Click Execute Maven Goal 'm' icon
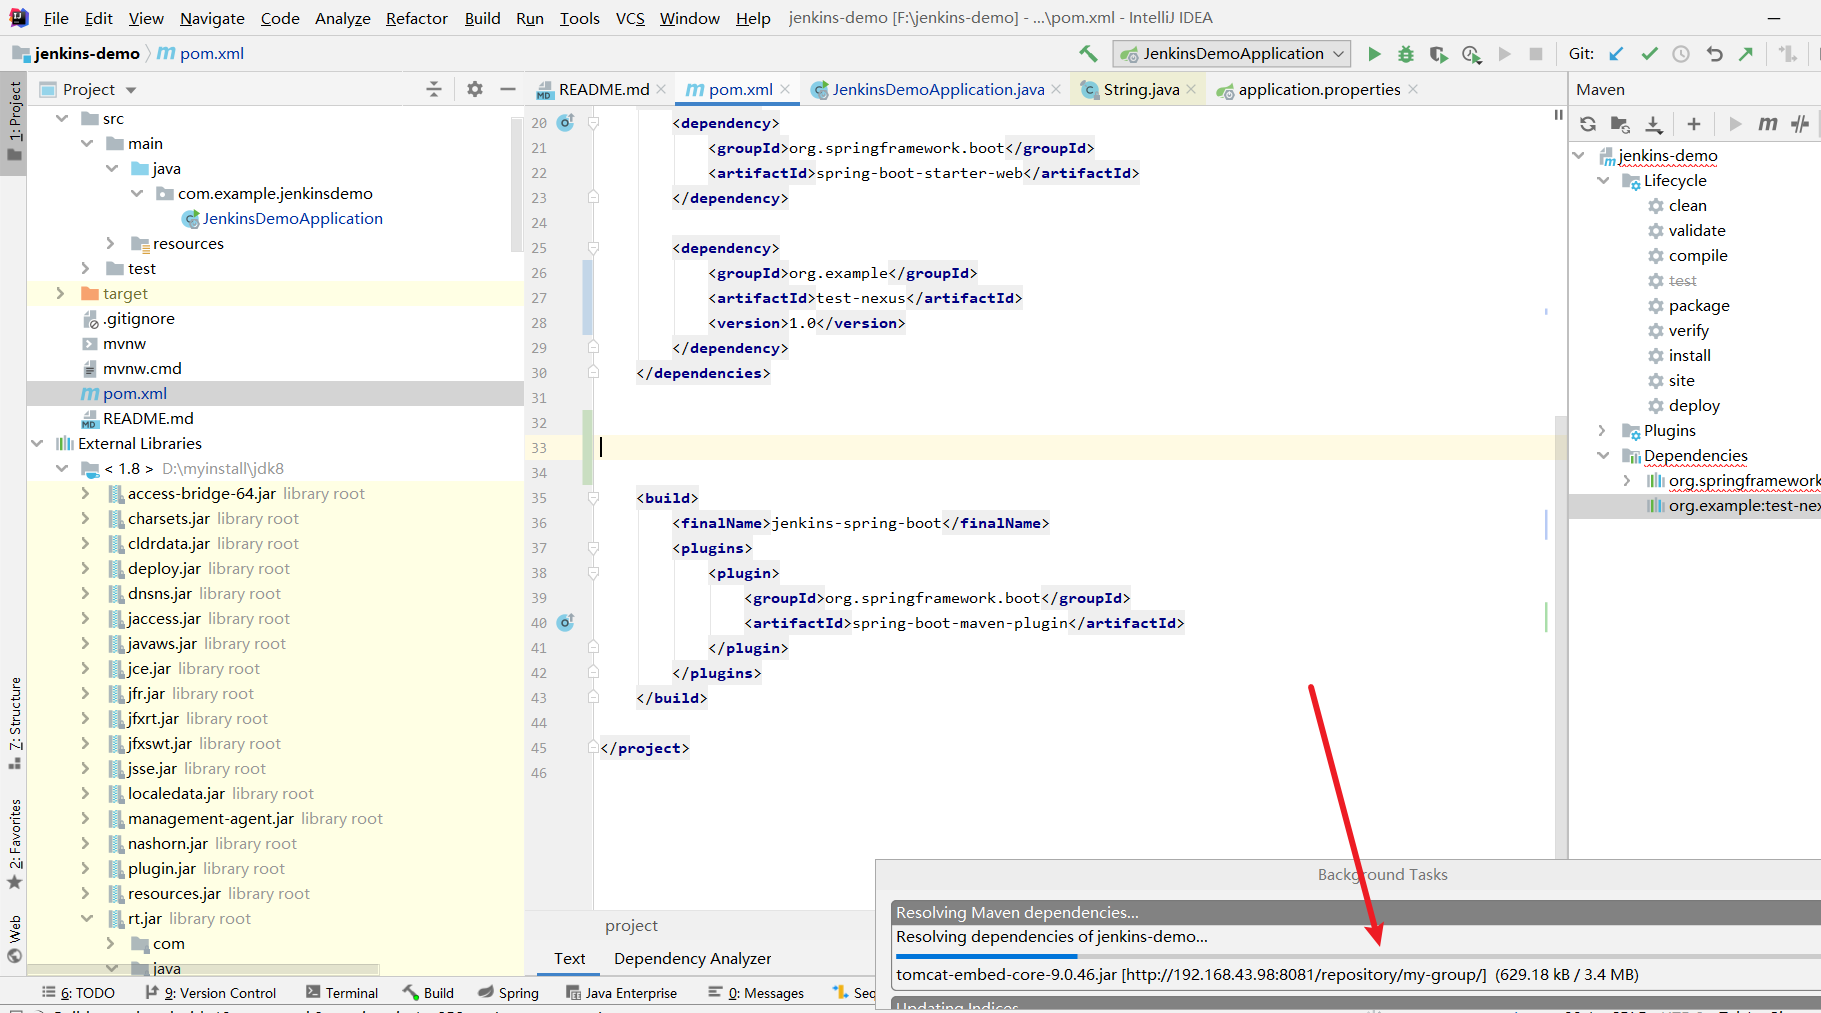Viewport: 1821px width, 1013px height. click(x=1768, y=124)
